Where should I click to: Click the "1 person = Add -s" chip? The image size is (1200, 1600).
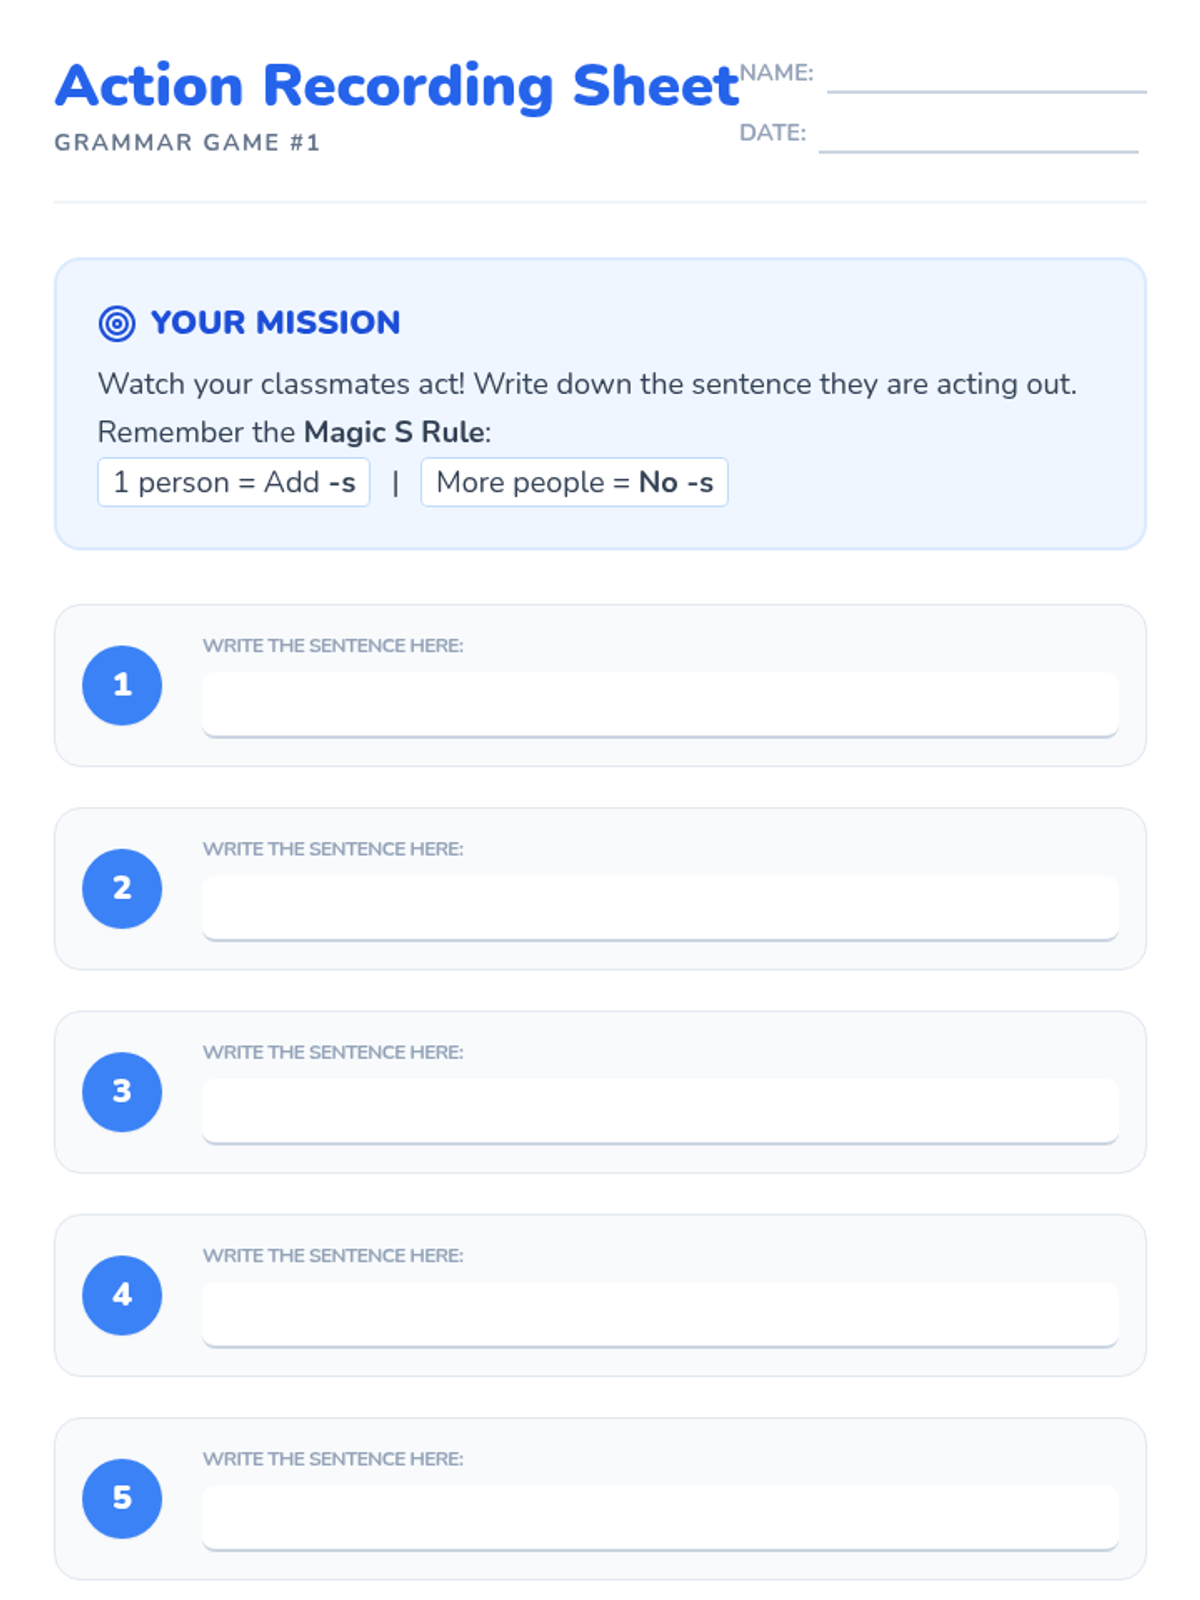tap(234, 482)
